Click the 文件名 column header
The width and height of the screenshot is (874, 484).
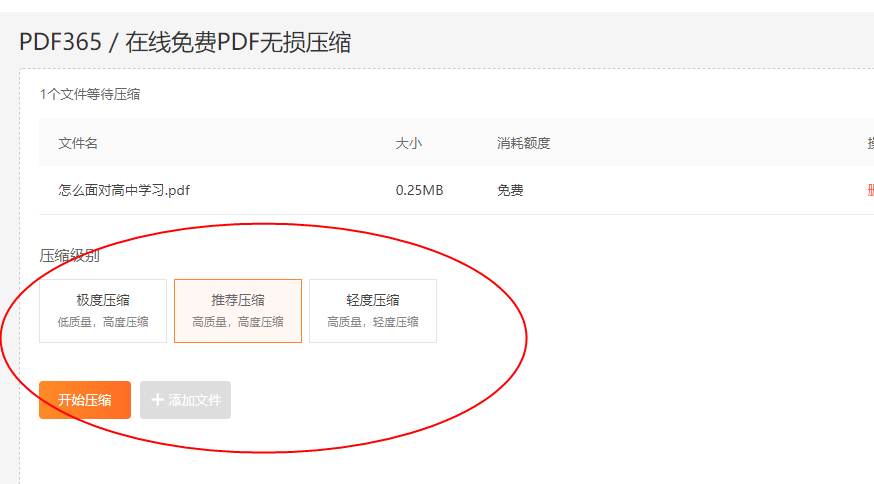(78, 143)
